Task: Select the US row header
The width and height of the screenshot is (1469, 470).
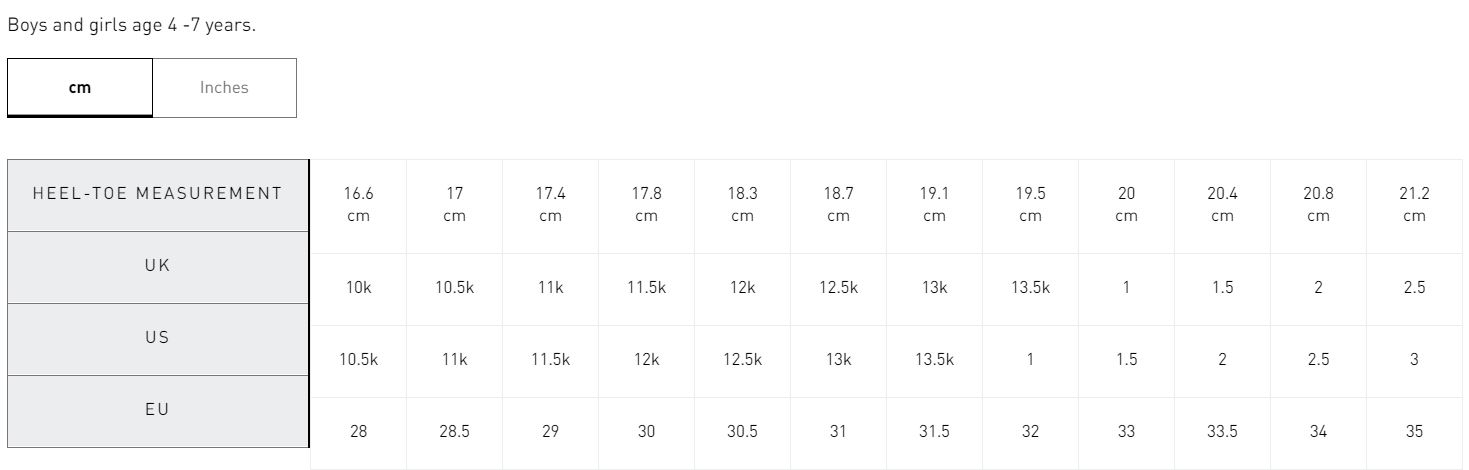Action: pos(158,339)
